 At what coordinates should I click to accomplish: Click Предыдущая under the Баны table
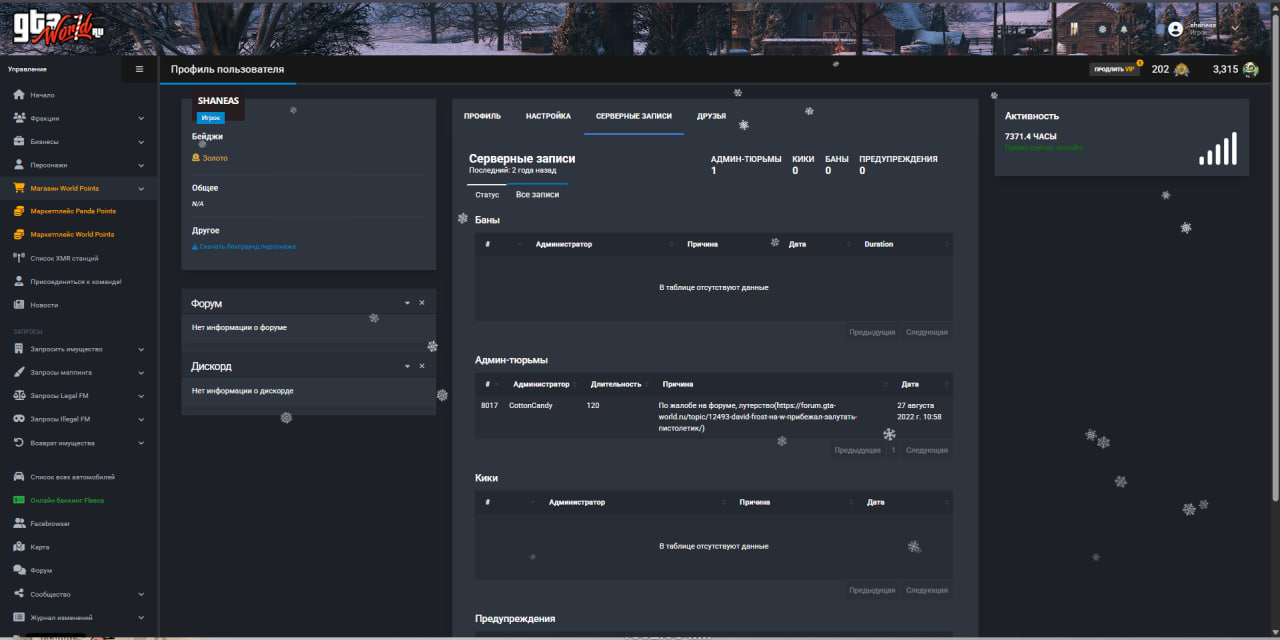click(x=872, y=332)
